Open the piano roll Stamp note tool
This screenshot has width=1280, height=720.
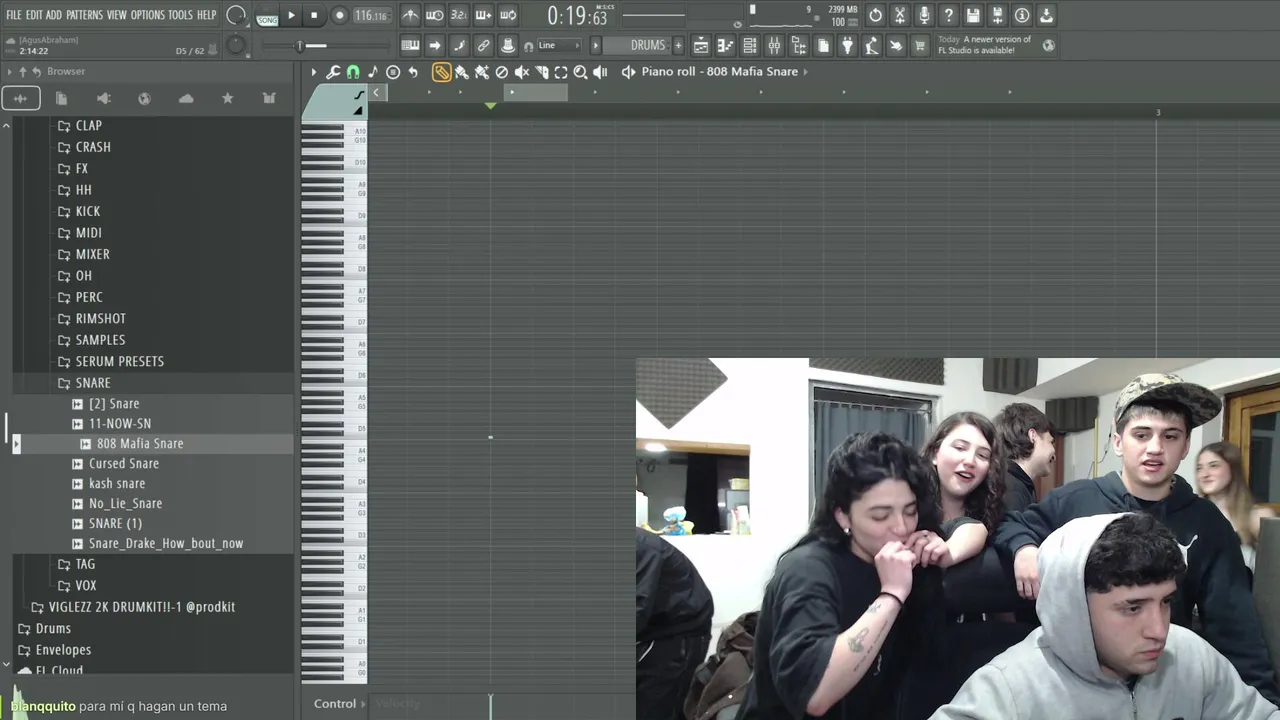[x=373, y=72]
